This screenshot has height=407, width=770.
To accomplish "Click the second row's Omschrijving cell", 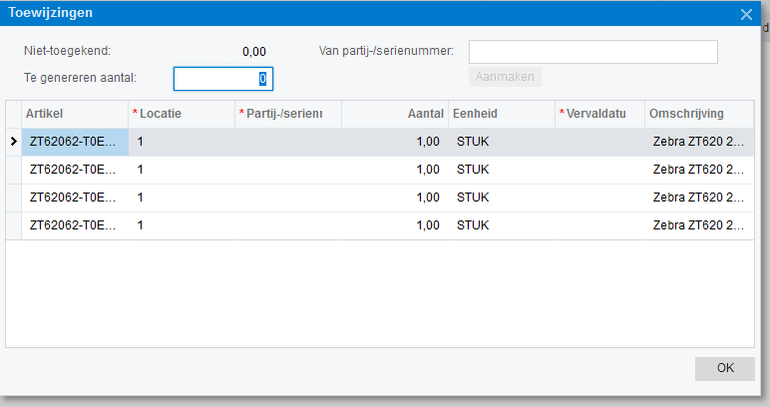I will point(698,170).
